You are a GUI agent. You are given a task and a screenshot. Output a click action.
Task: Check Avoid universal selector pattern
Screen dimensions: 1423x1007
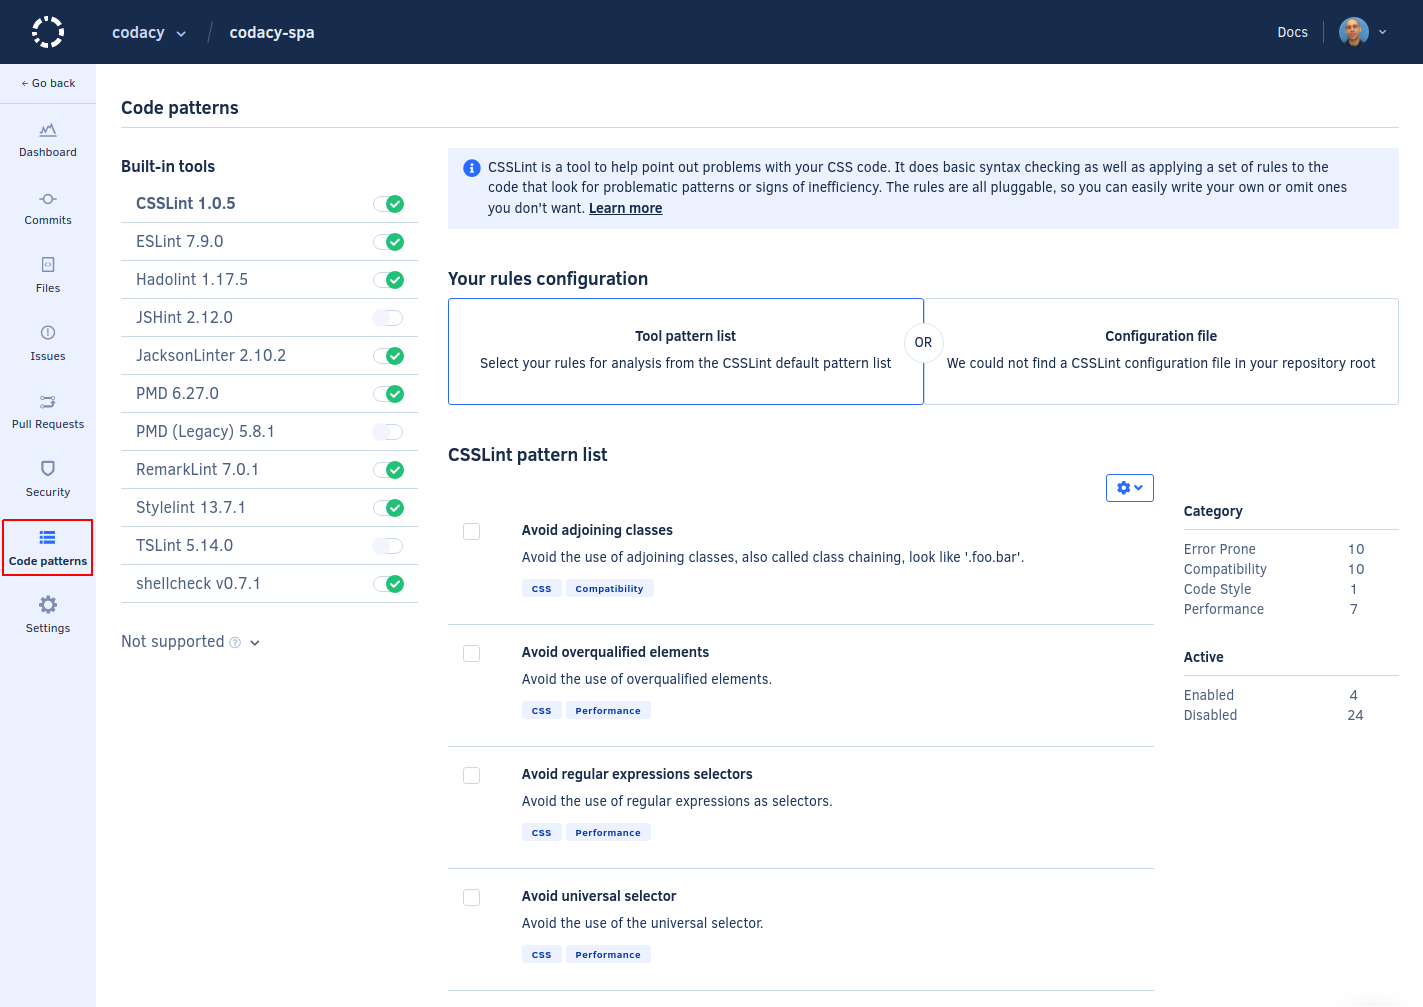[472, 897]
